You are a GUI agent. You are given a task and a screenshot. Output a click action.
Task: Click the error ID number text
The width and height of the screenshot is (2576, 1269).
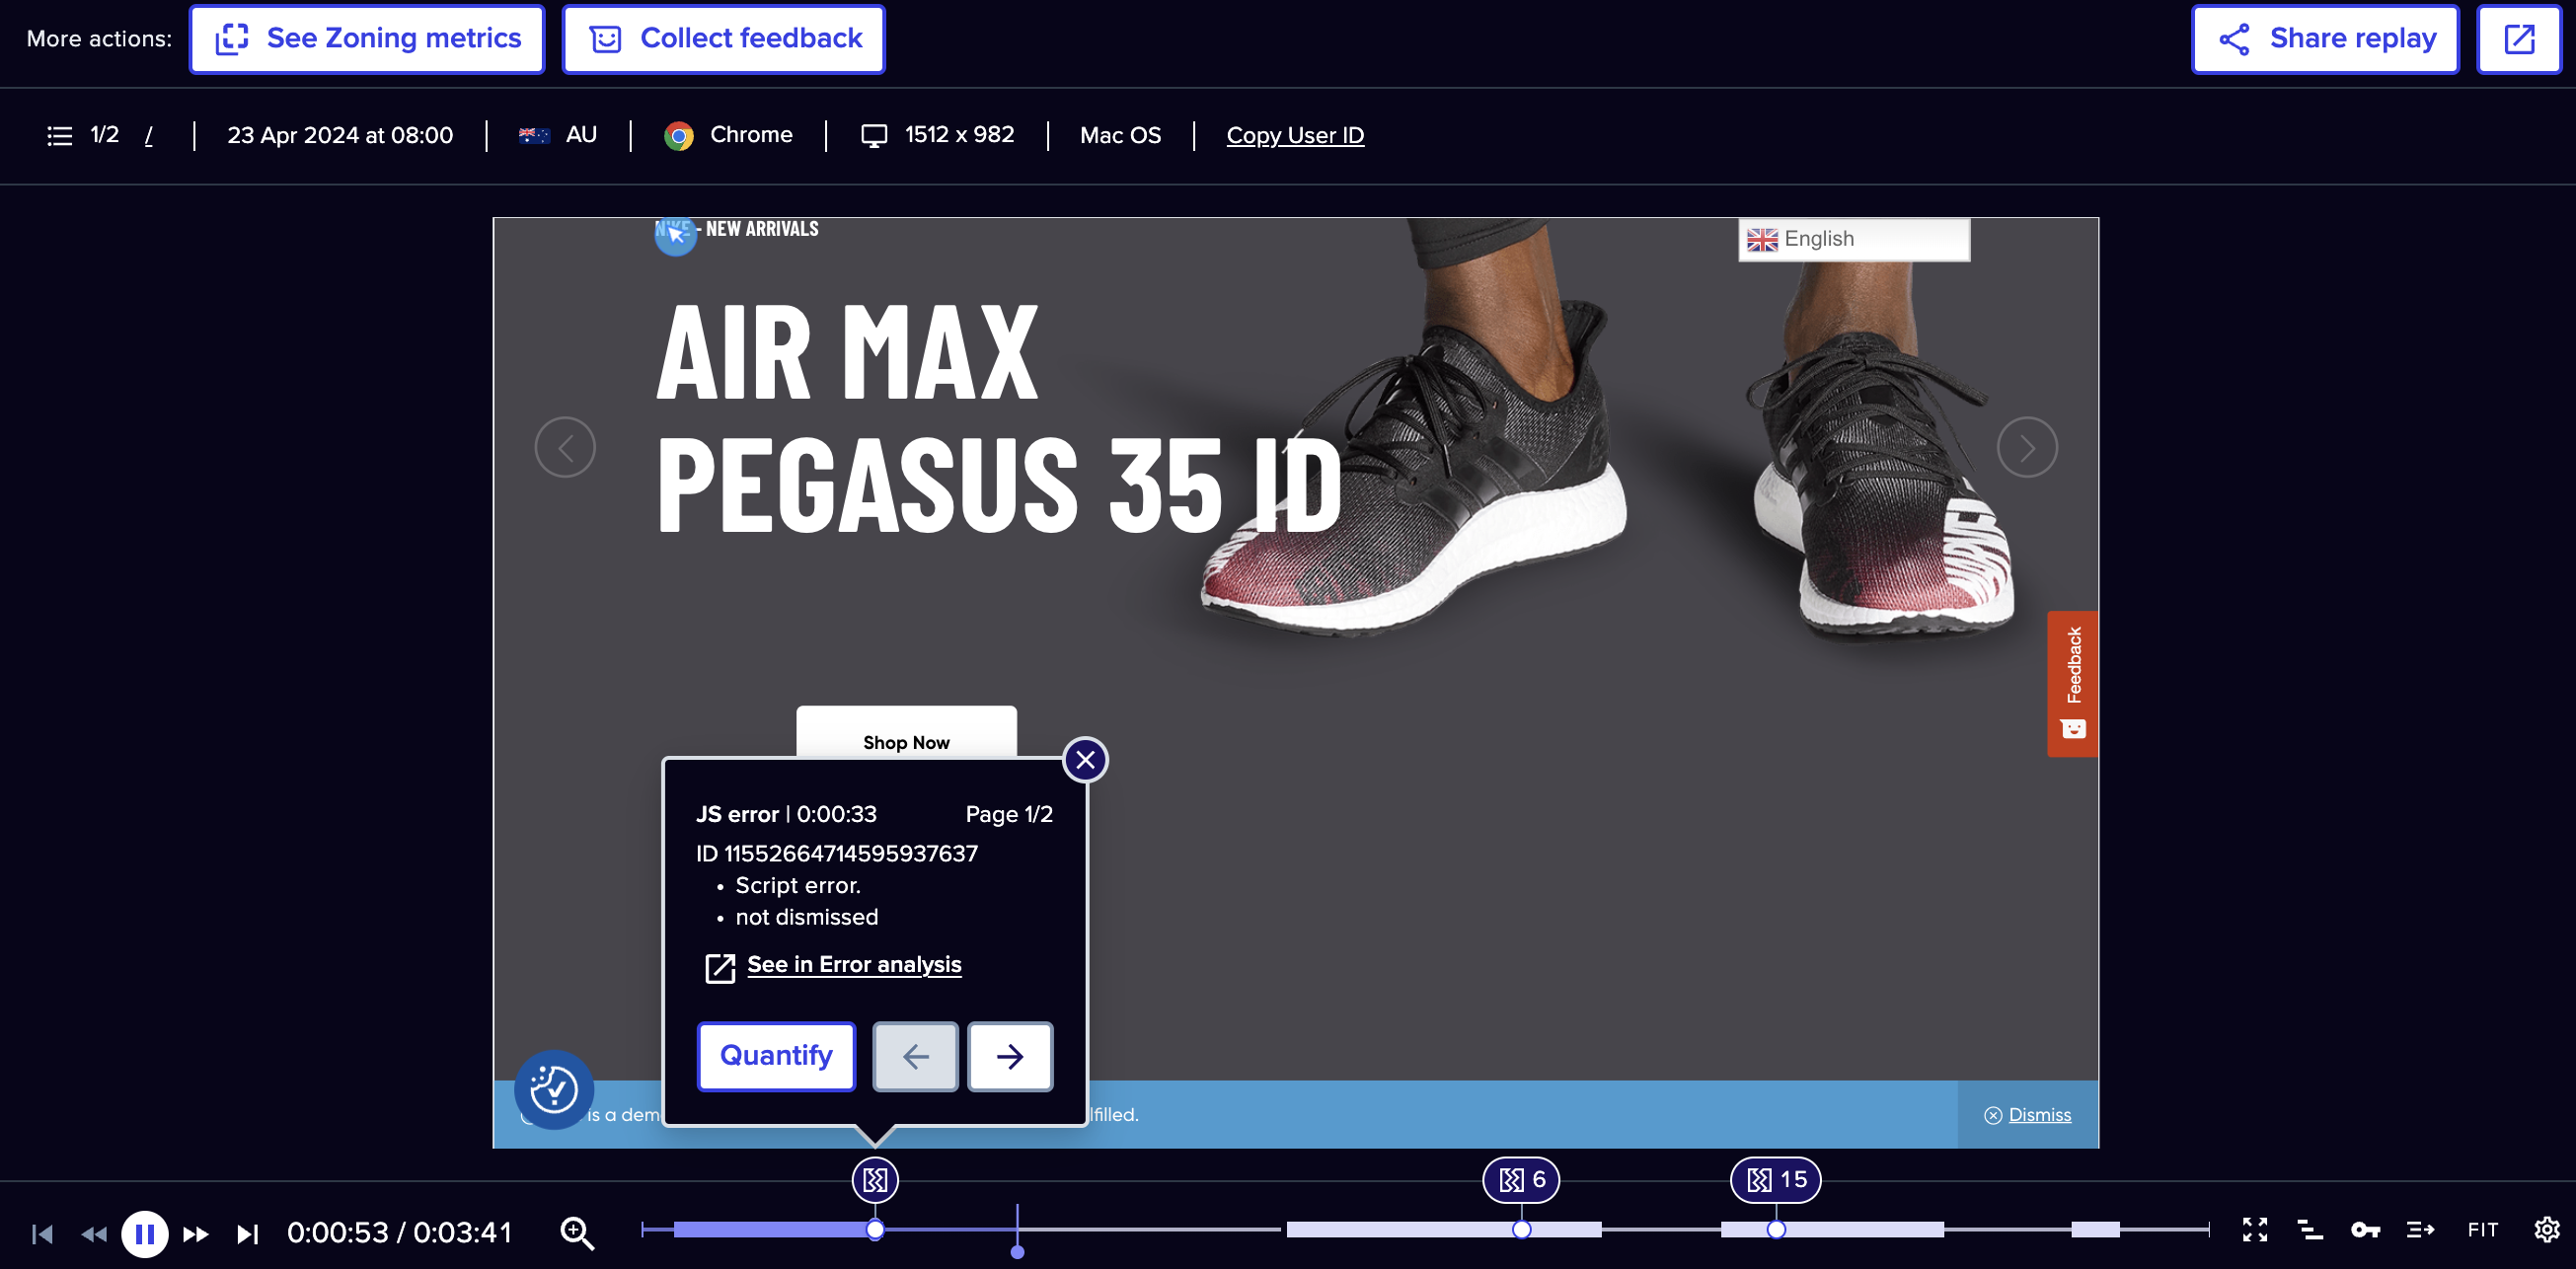[850, 853]
